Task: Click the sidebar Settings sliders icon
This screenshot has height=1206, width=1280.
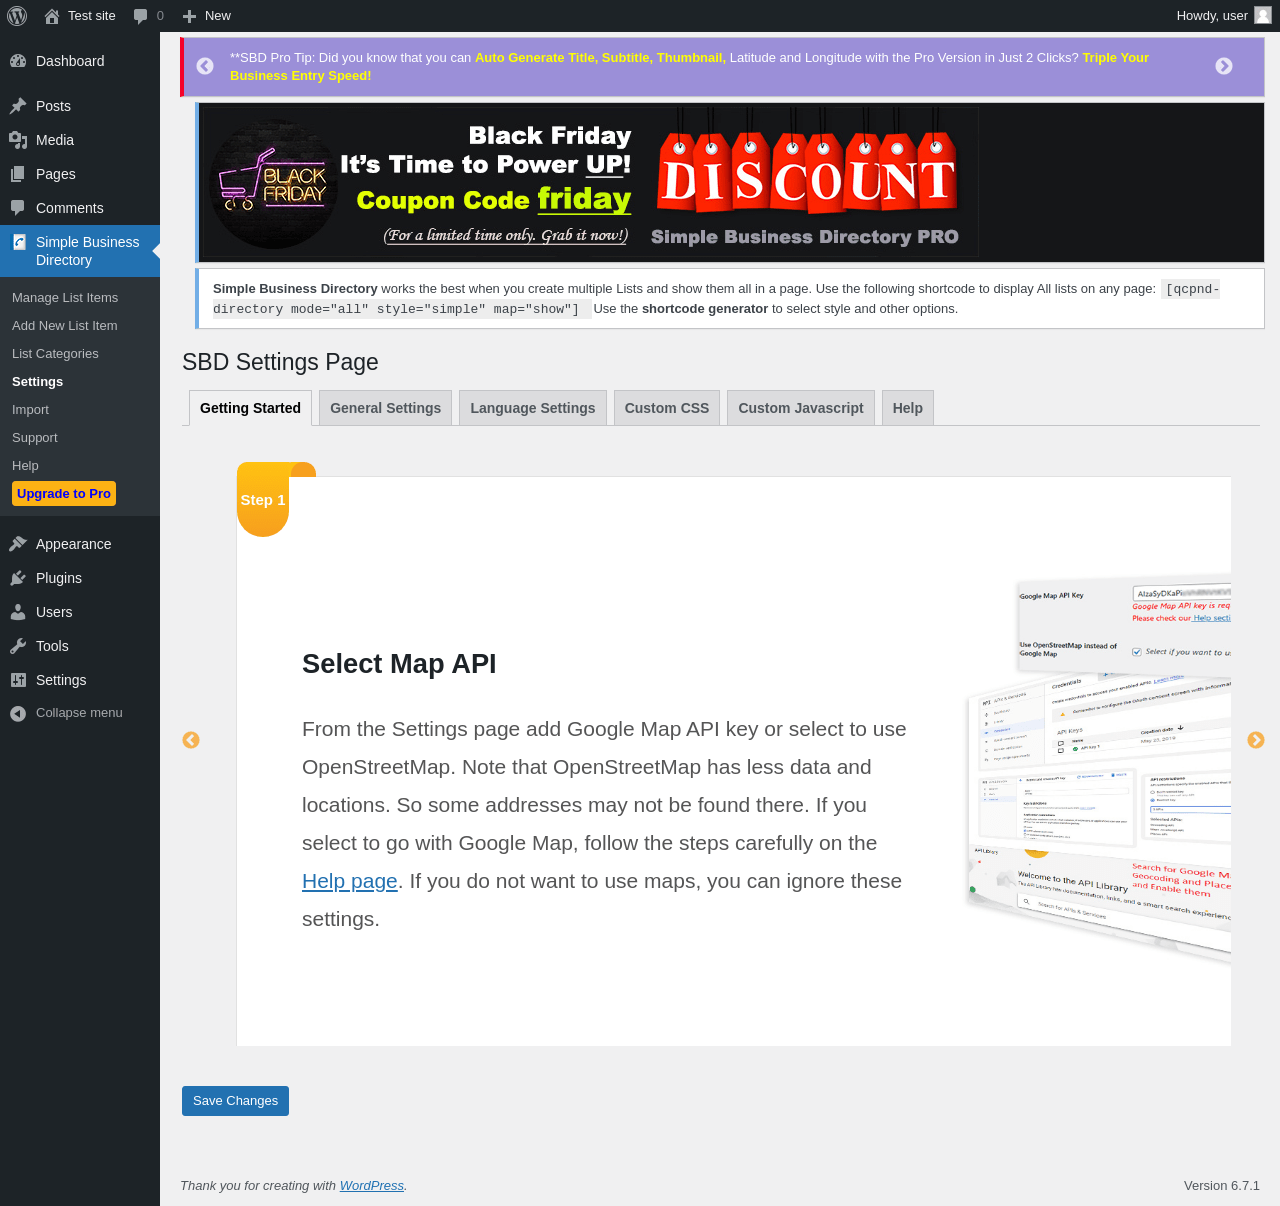Action: click(x=18, y=680)
